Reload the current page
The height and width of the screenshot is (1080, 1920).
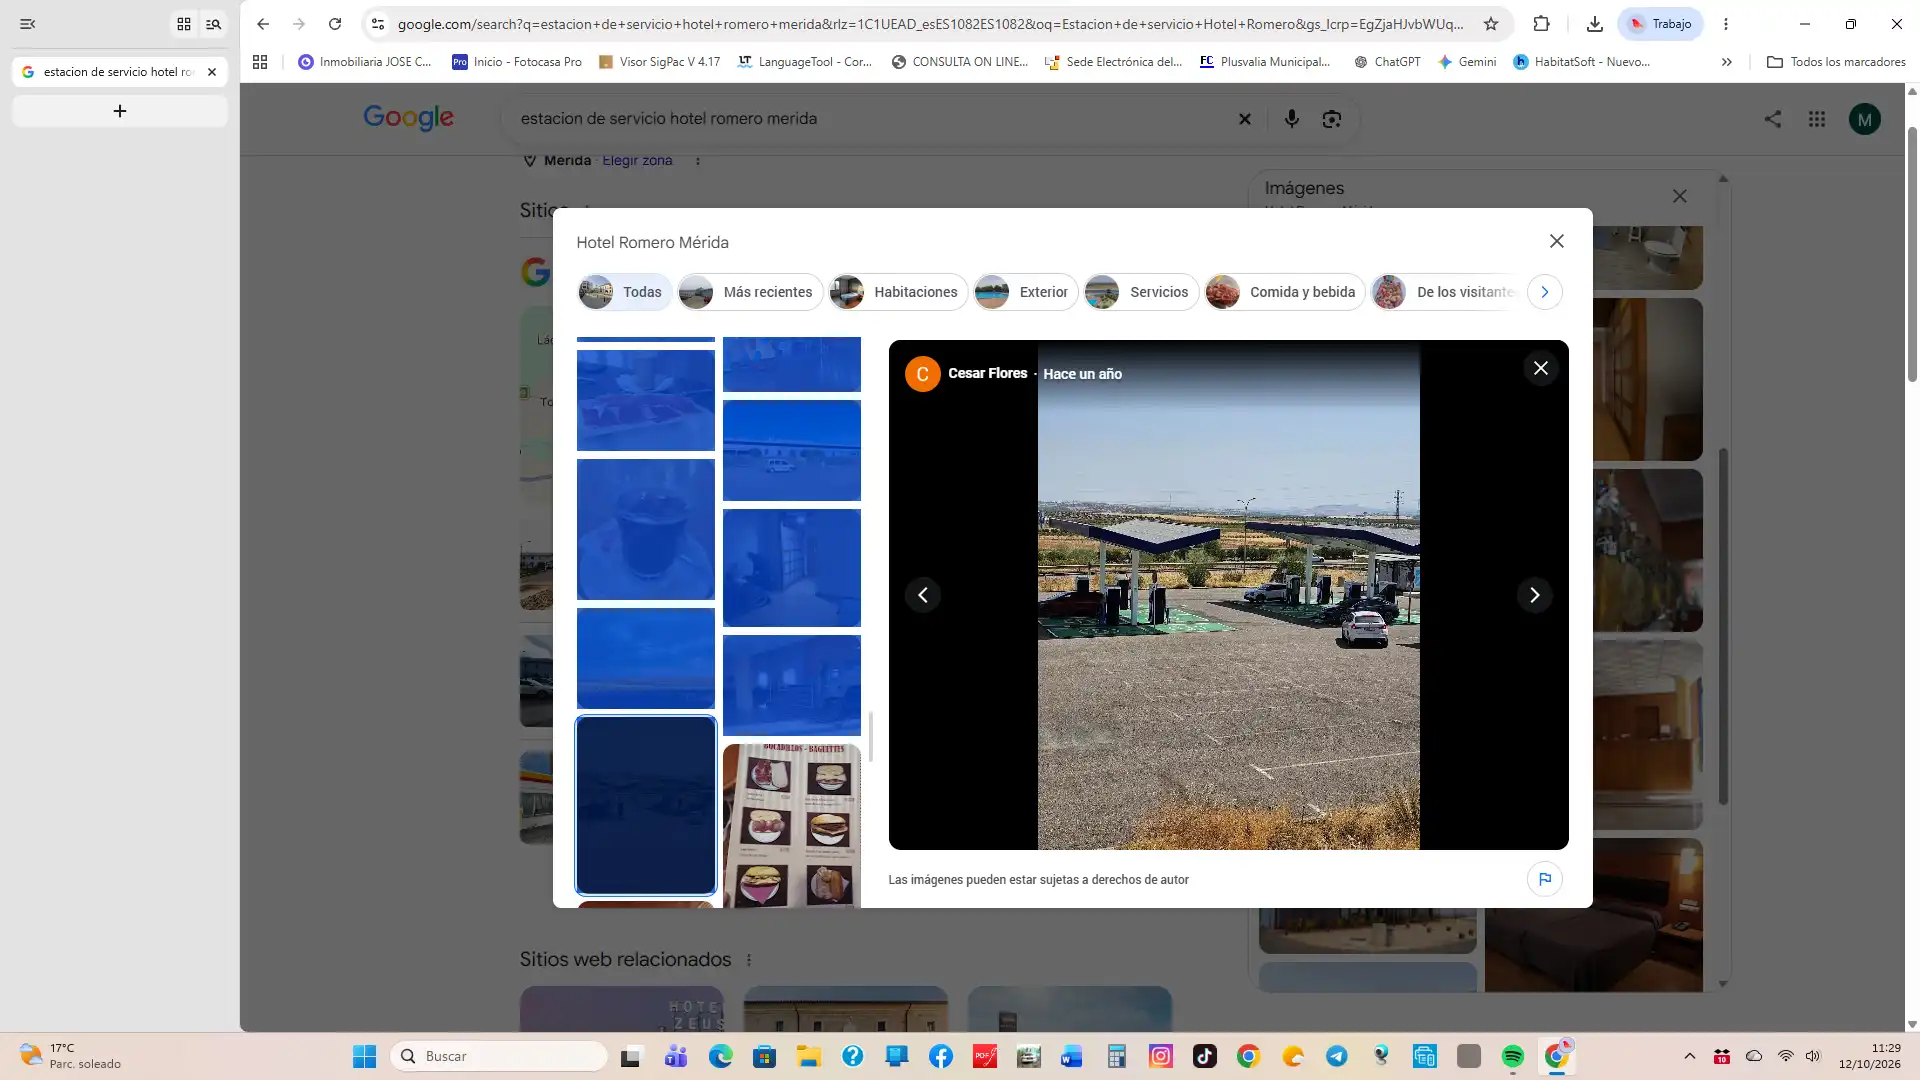[335, 24]
